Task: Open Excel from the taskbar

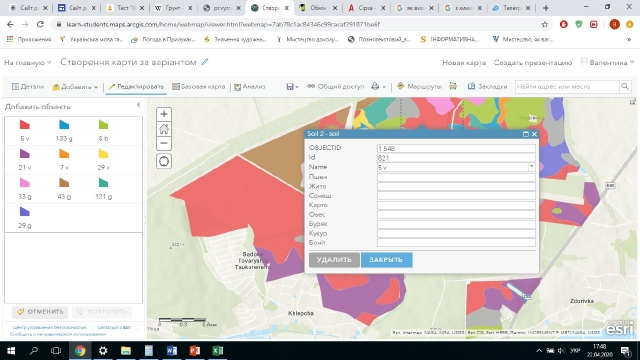Action: click(218, 351)
